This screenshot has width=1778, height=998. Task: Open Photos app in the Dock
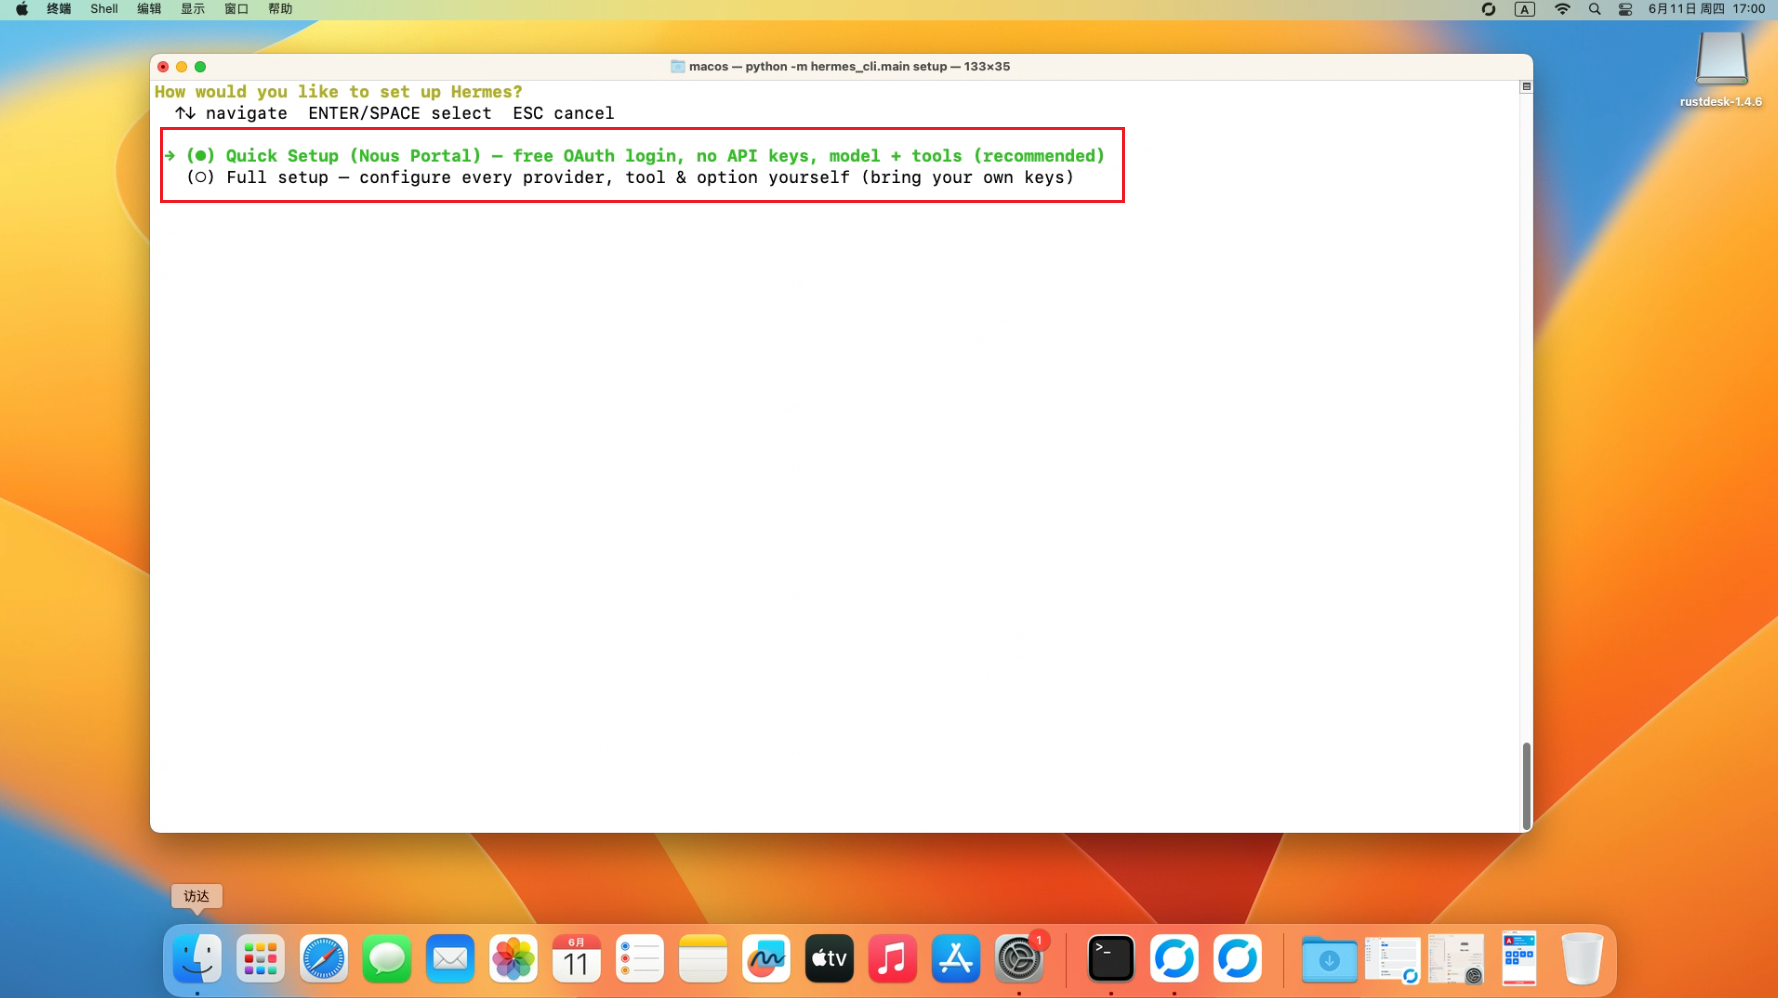click(x=513, y=959)
